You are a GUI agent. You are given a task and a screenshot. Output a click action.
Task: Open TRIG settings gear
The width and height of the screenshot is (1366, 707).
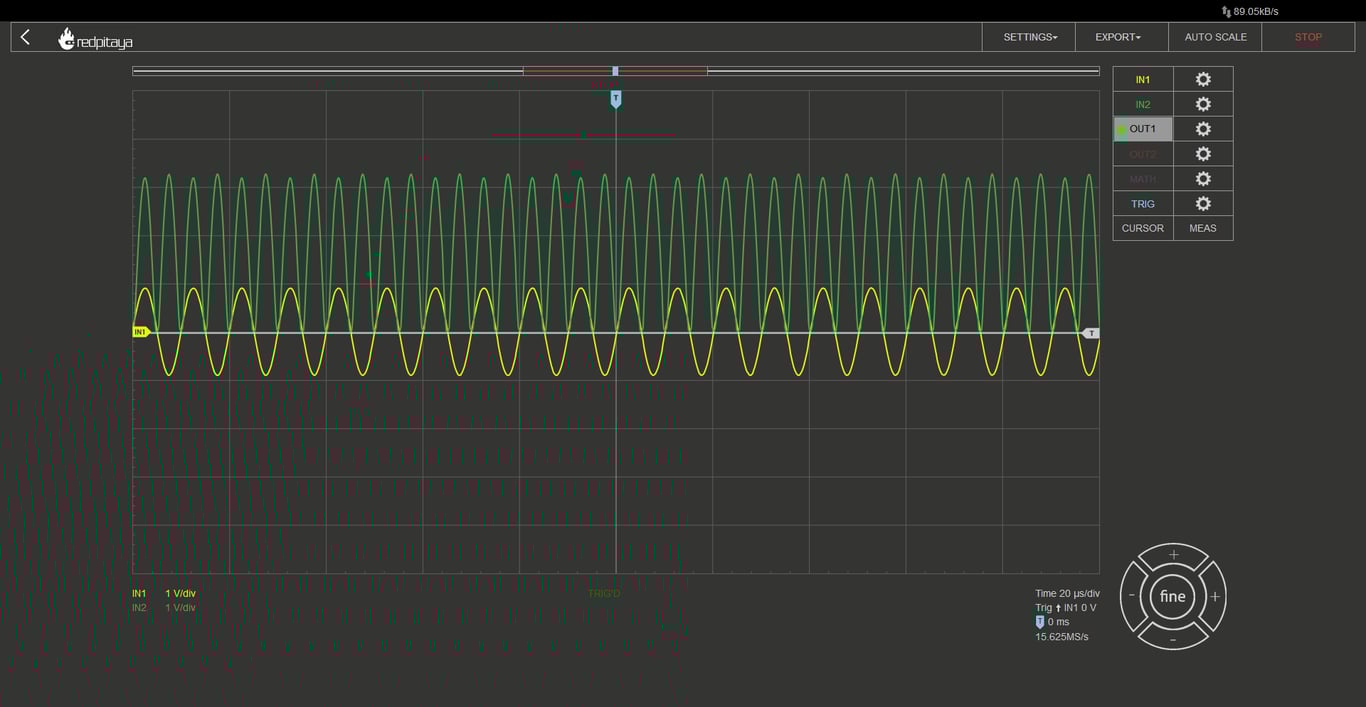(1203, 204)
